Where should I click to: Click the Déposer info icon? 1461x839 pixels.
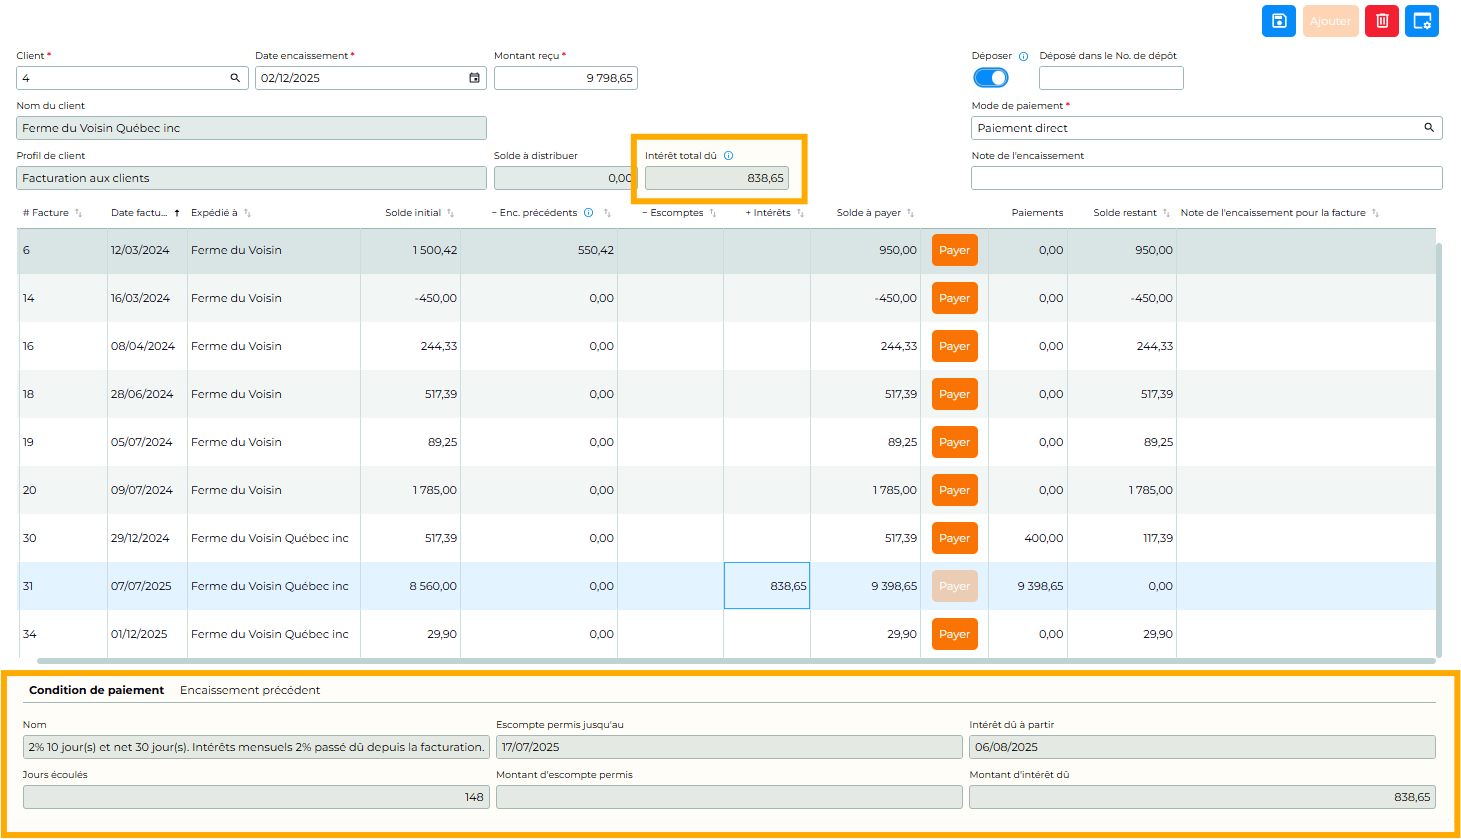click(1023, 56)
